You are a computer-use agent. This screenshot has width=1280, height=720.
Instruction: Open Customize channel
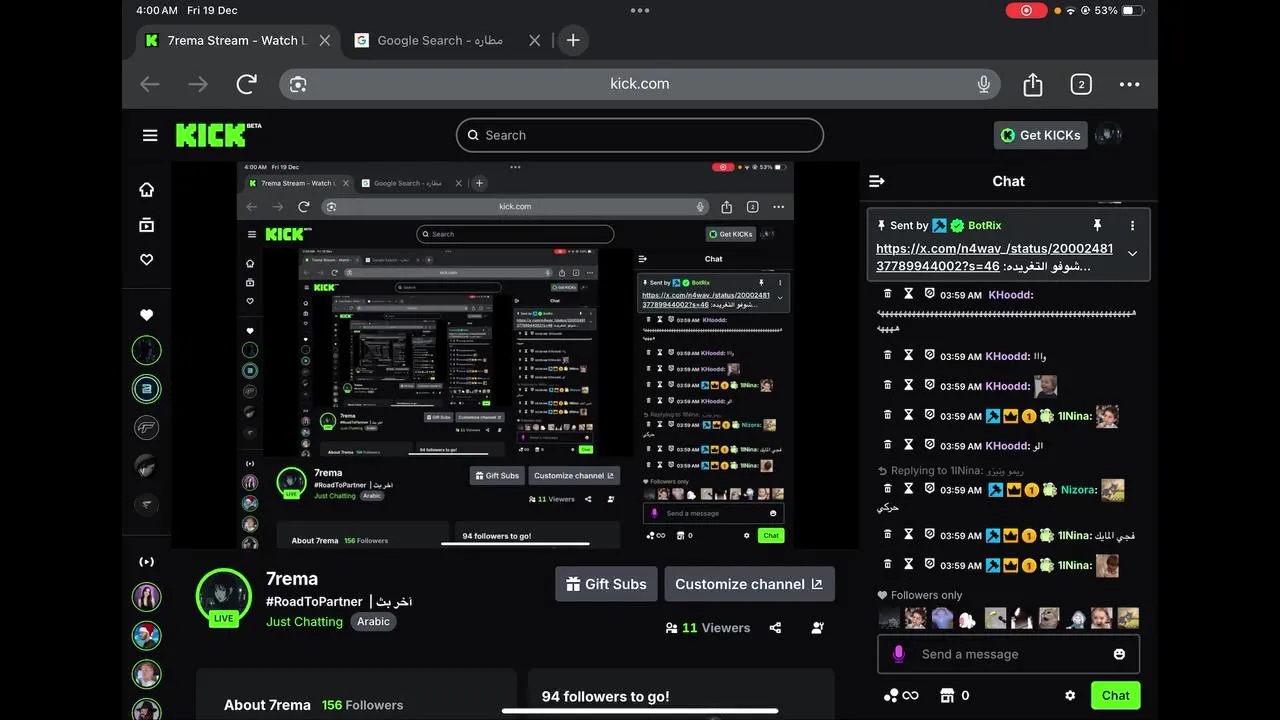coord(749,584)
